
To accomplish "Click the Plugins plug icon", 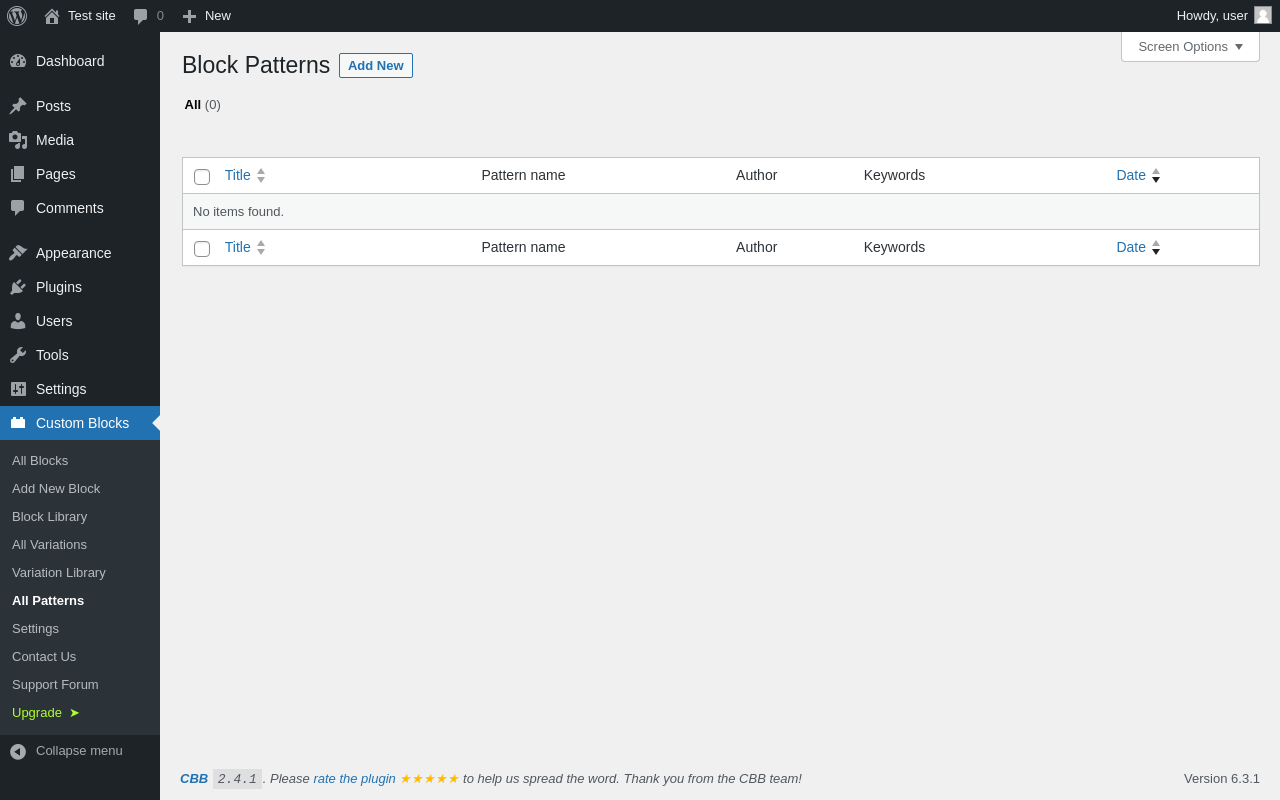I will click(x=18, y=287).
